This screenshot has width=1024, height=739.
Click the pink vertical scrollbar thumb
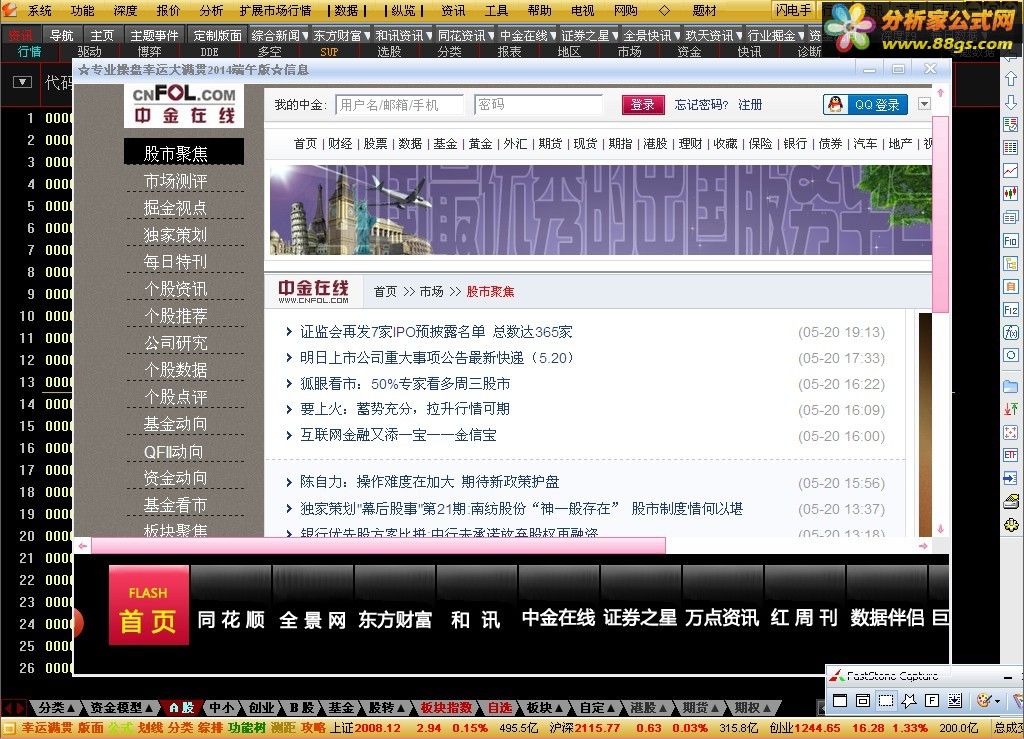[940, 214]
